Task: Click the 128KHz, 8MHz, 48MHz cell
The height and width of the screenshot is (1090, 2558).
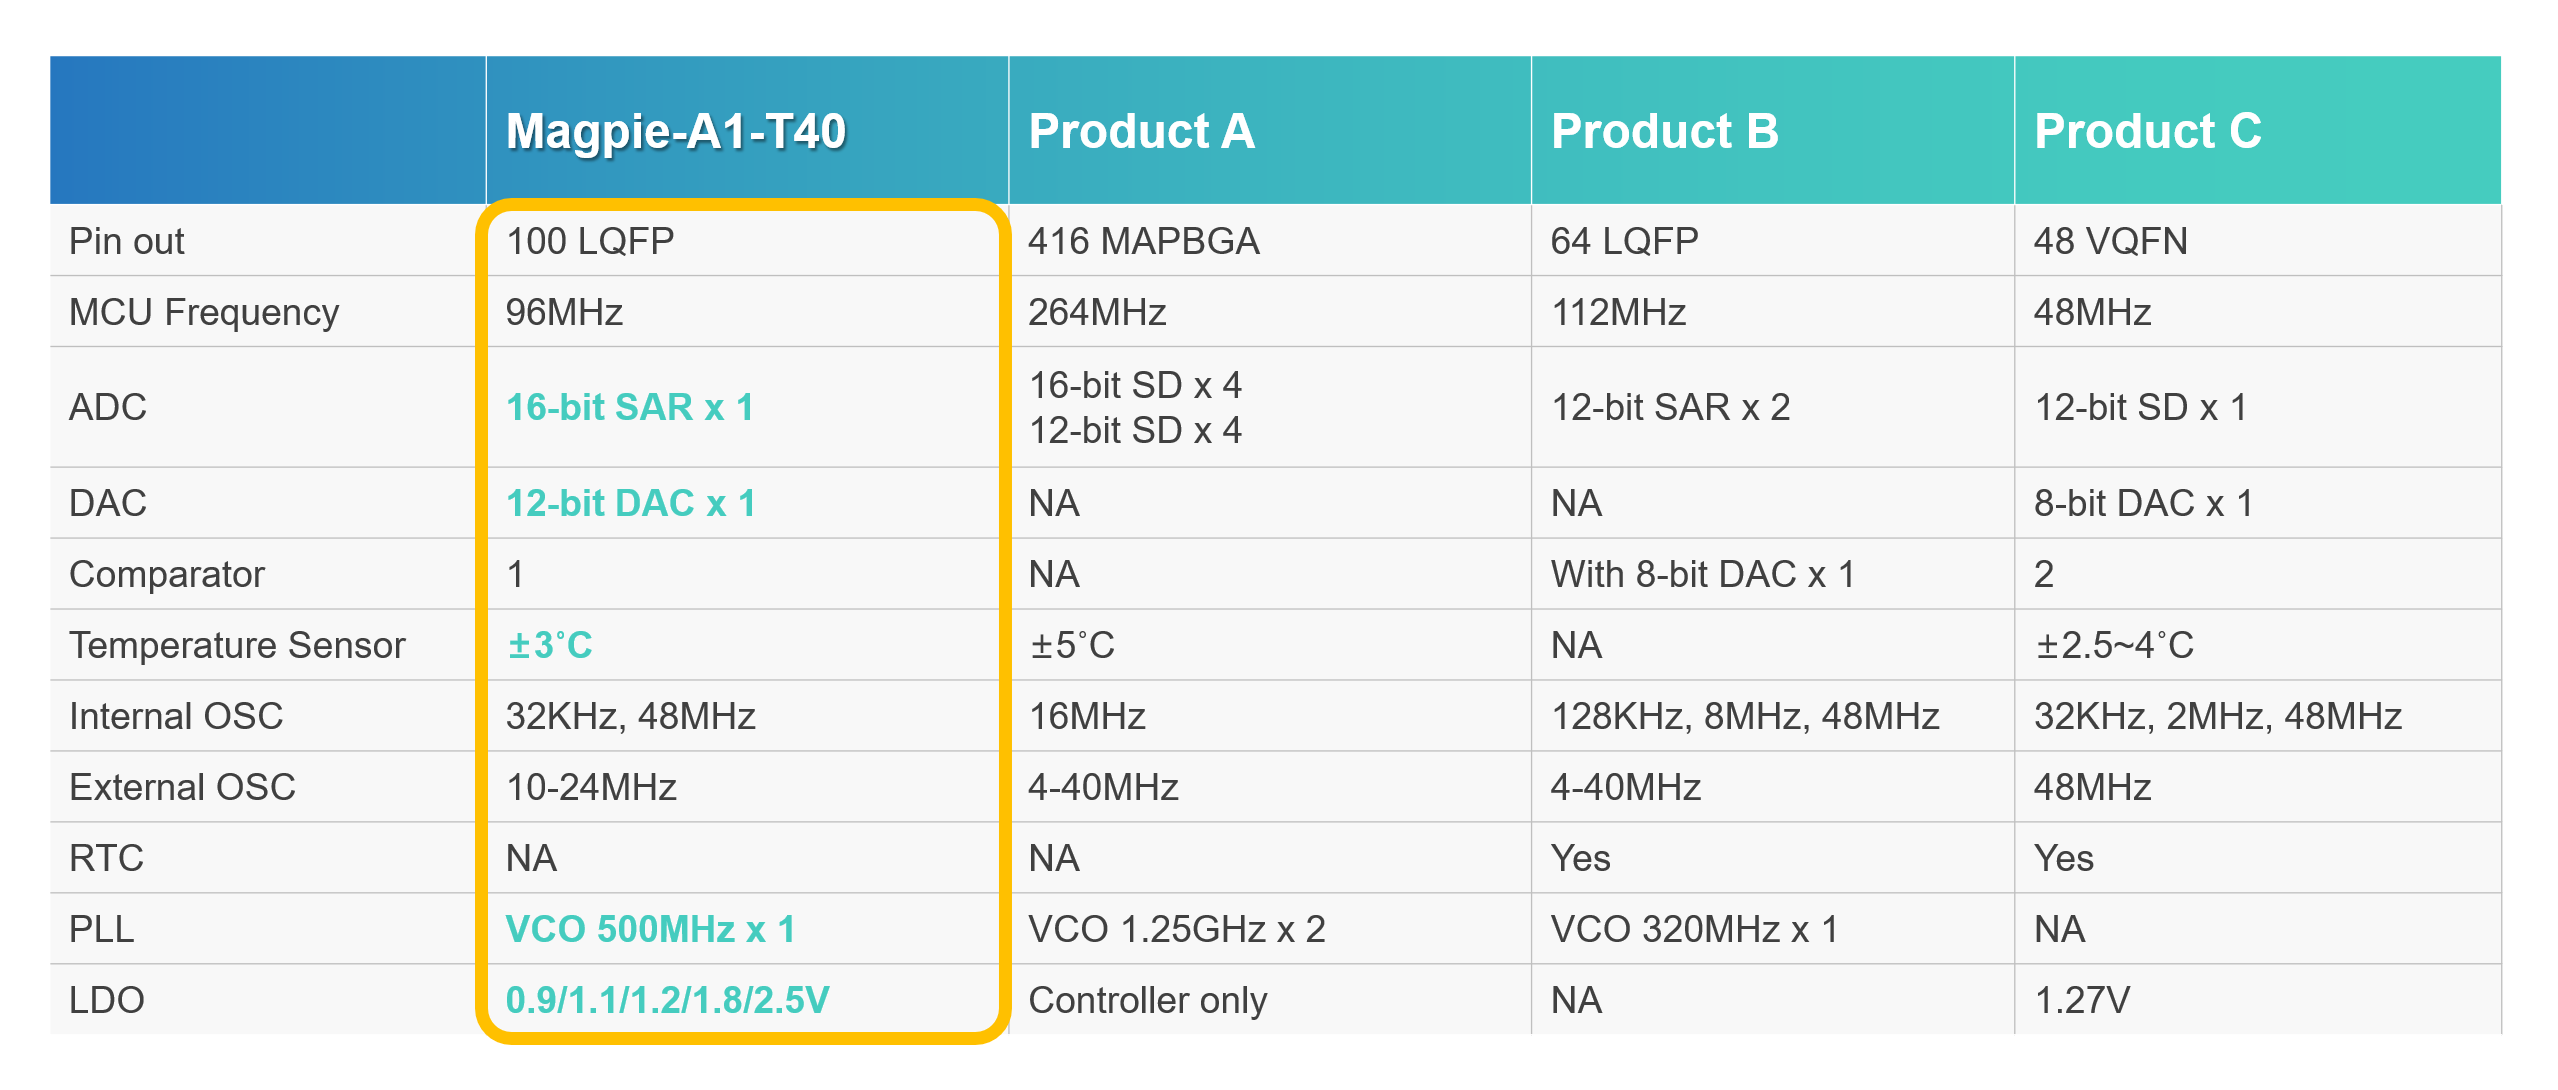Action: (x=1744, y=716)
